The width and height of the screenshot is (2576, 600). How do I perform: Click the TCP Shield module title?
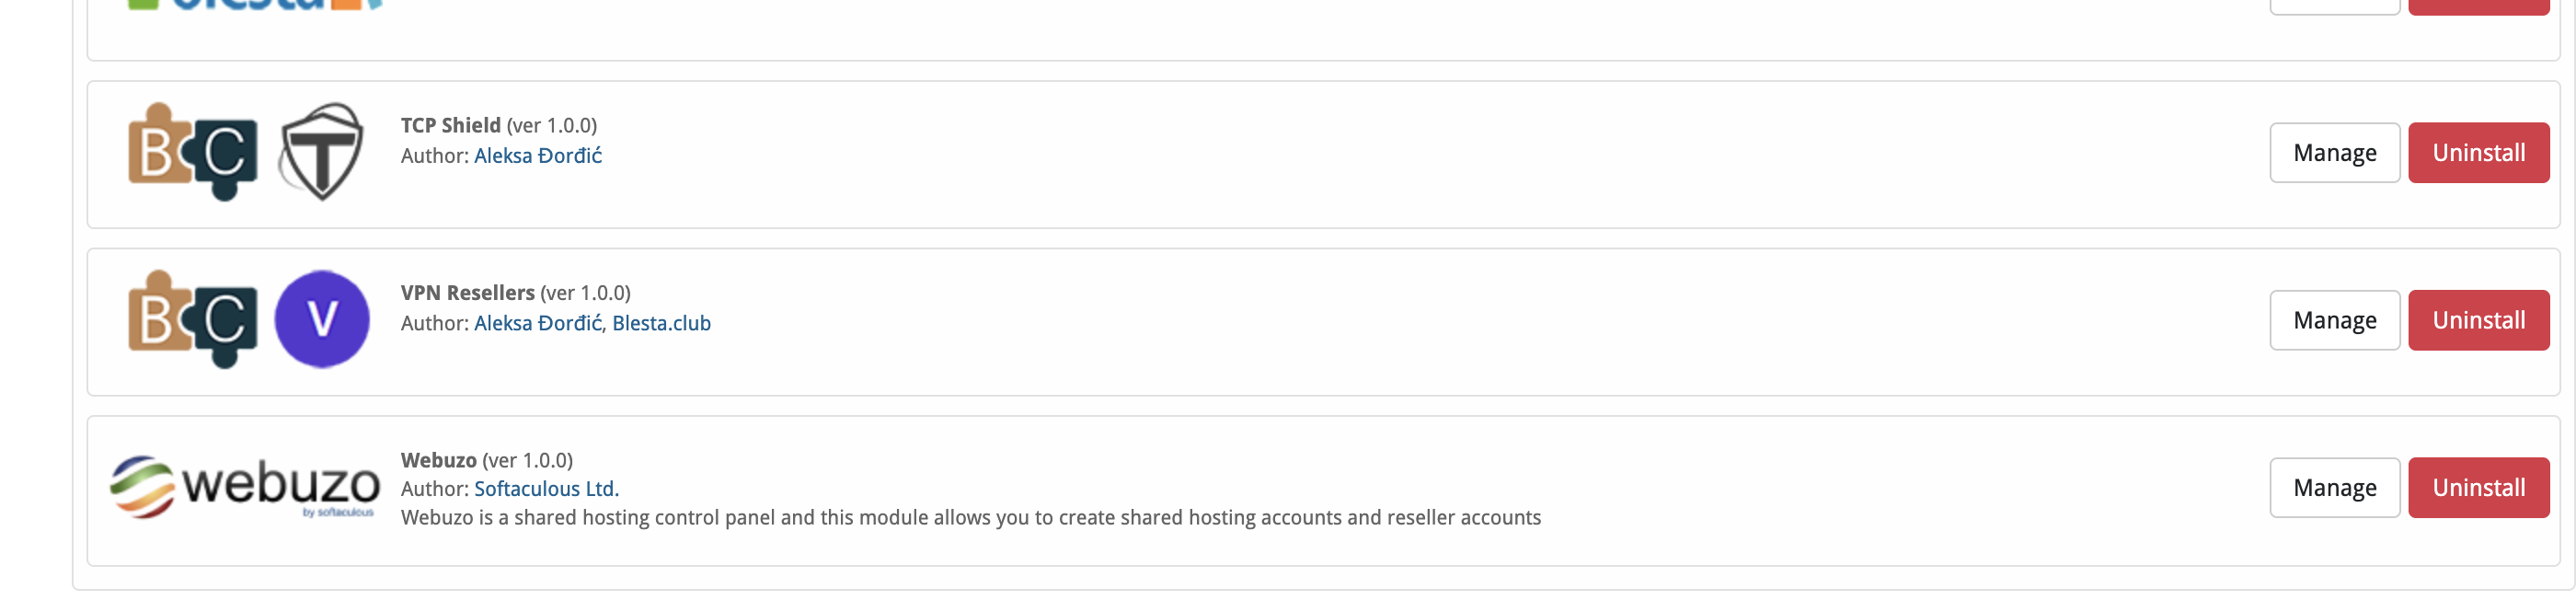(451, 126)
